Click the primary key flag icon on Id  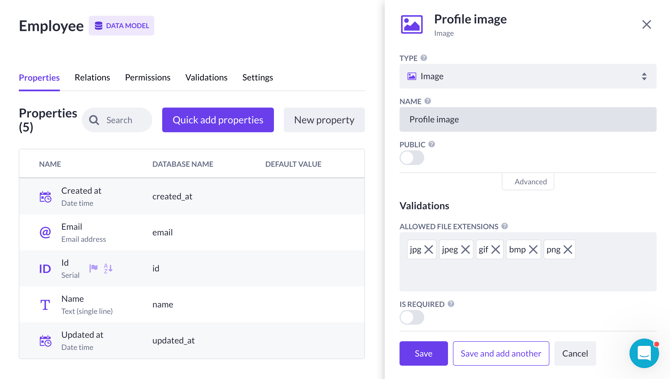[93, 268]
